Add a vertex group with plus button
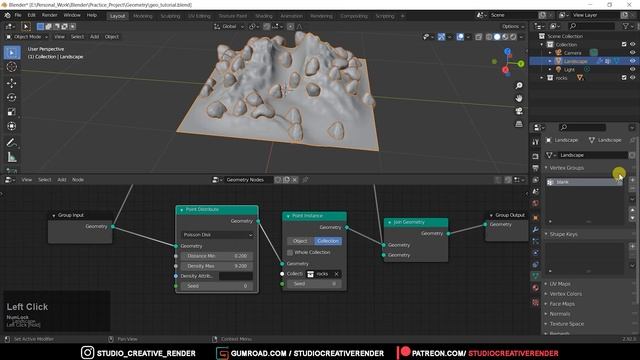This screenshot has width=640, height=360. point(632,180)
